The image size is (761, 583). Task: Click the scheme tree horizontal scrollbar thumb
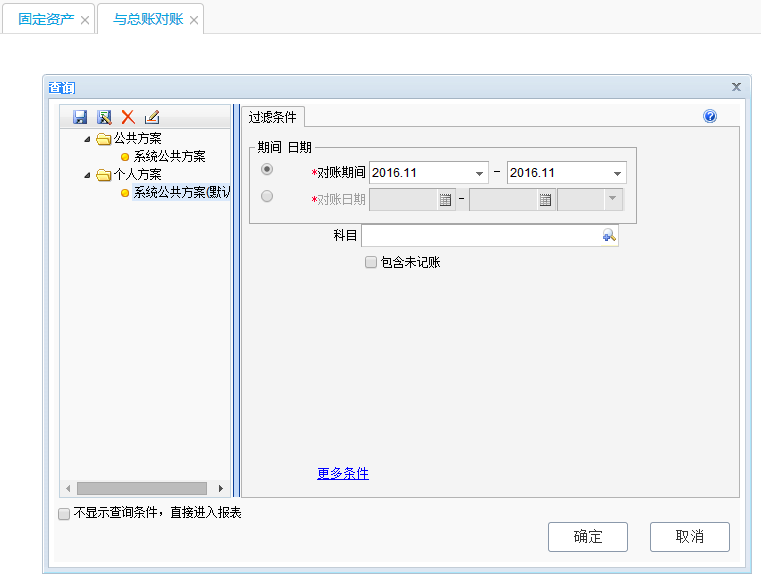142,488
